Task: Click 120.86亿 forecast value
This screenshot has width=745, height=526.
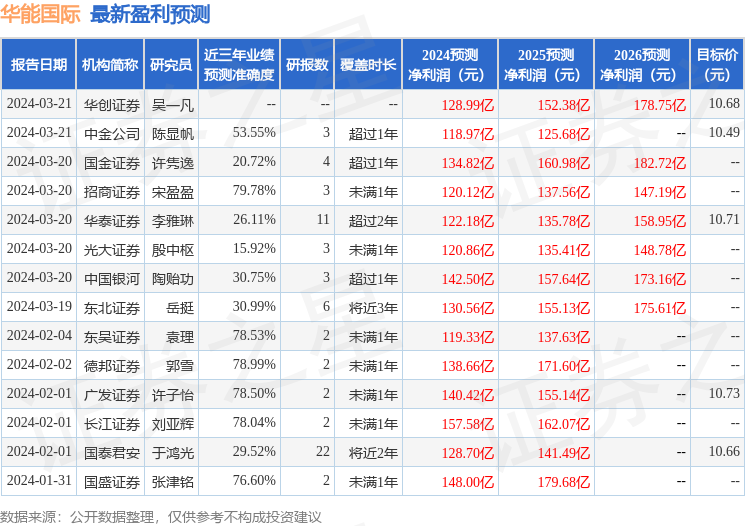Action: click(x=468, y=250)
